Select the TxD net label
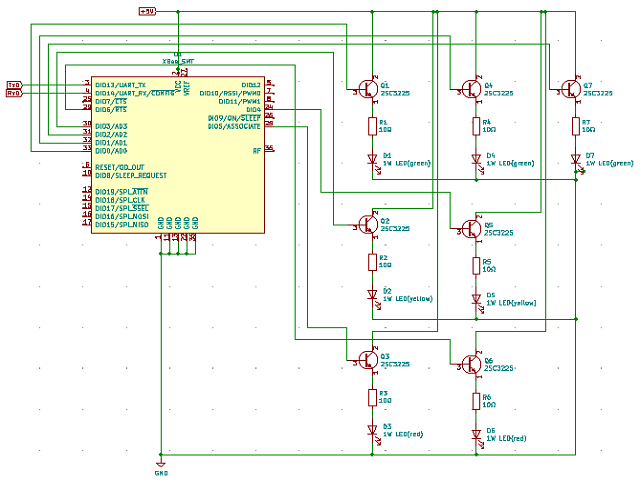 tap(14, 85)
